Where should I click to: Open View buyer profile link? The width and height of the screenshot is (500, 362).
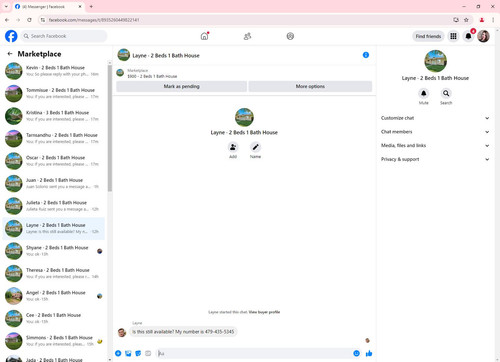264,312
